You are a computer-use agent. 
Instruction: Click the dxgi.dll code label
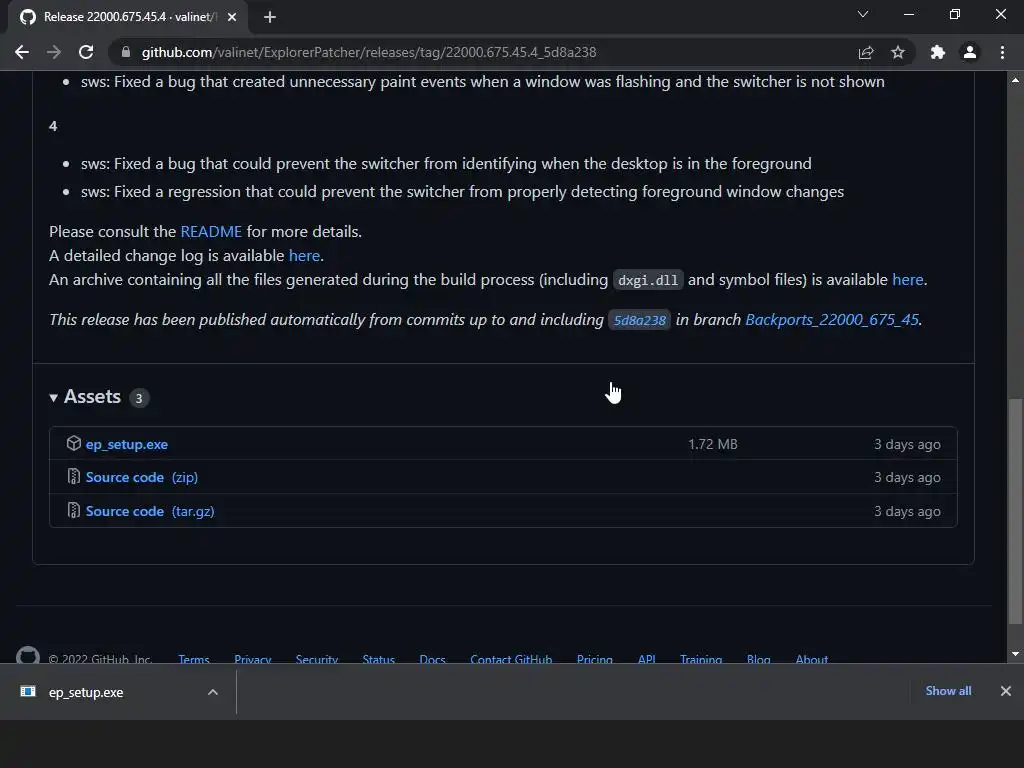[648, 280]
